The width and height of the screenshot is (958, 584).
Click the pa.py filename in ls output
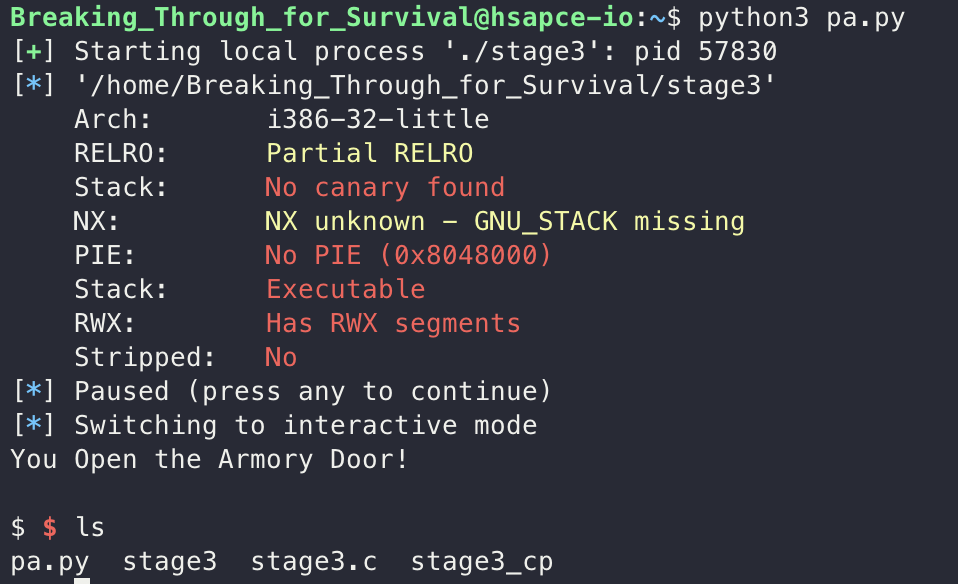coord(50,562)
